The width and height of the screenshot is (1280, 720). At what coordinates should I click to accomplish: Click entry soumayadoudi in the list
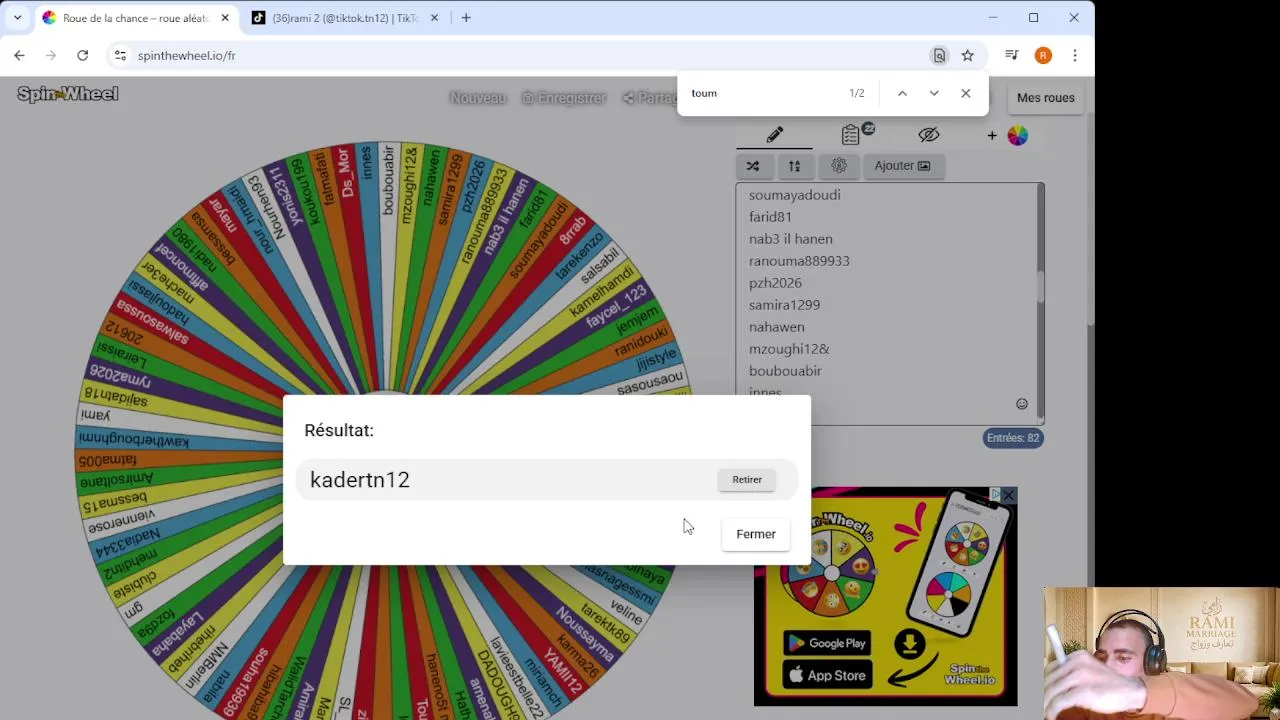(794, 195)
